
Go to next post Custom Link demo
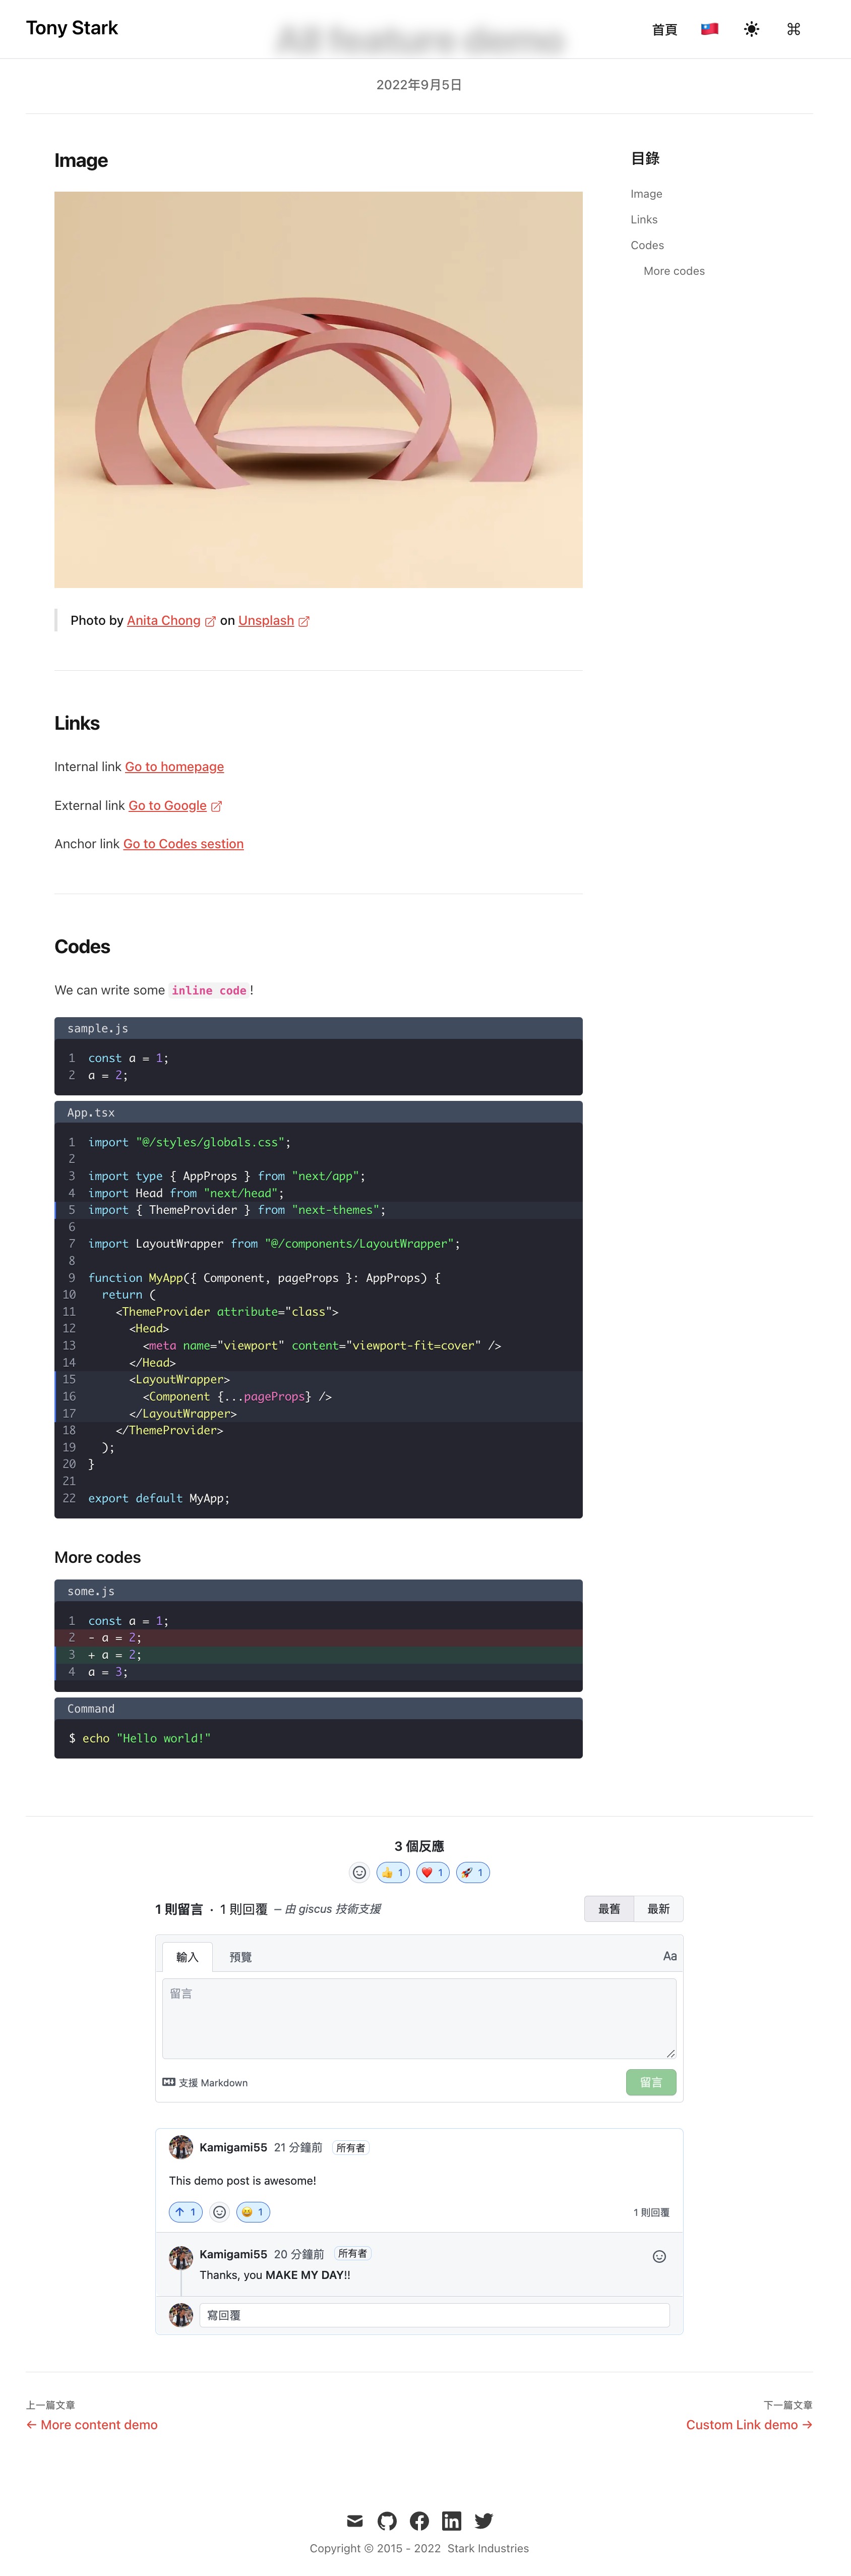749,2425
